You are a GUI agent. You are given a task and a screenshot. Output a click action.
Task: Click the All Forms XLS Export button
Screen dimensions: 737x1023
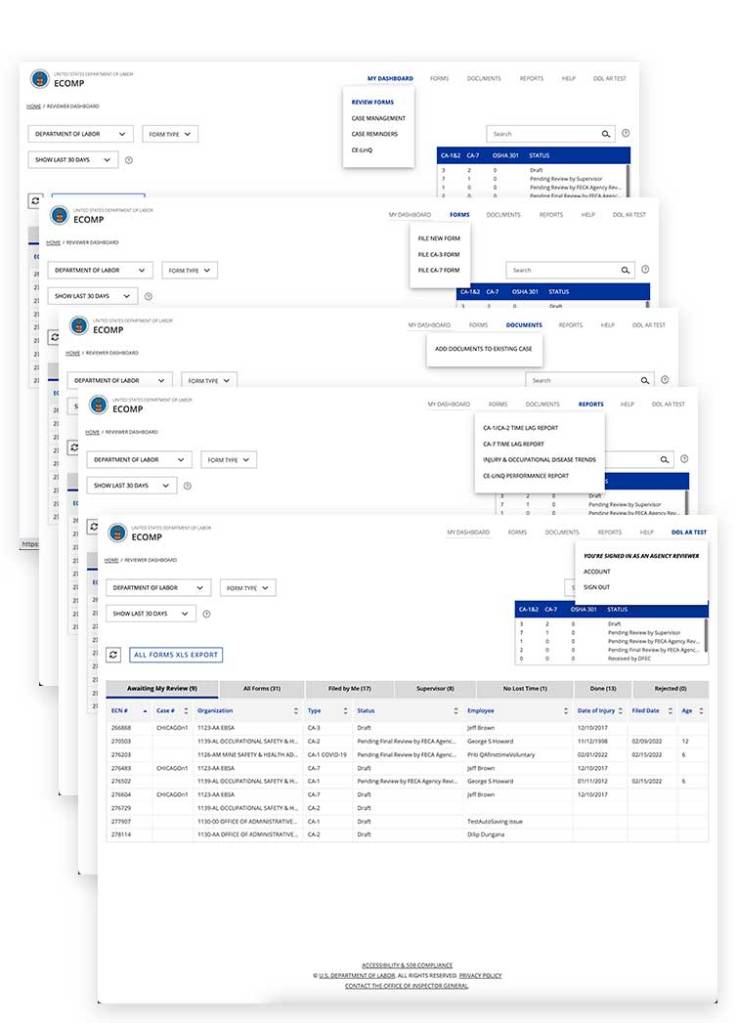[177, 654]
